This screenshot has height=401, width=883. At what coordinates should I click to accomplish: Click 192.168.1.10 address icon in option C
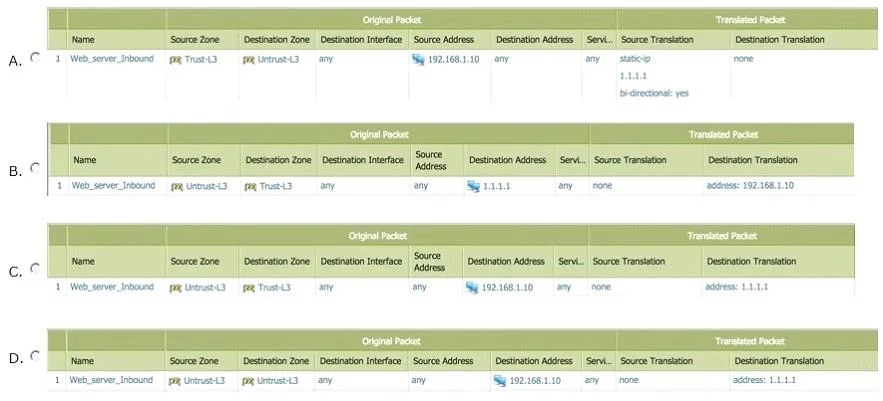[x=472, y=288]
